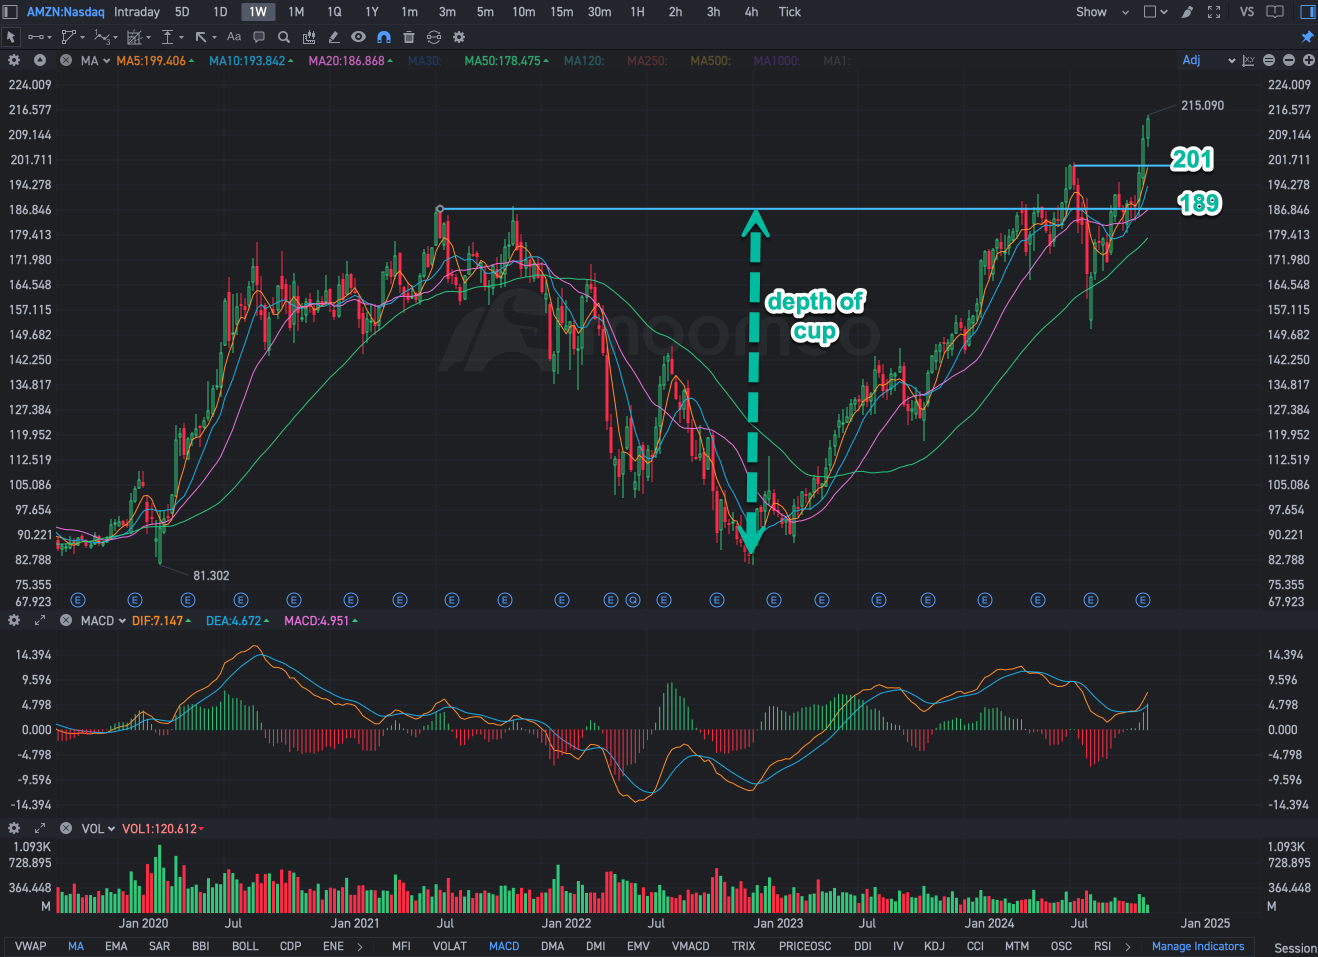
Task: Open the magnifier search tool
Action: point(284,37)
